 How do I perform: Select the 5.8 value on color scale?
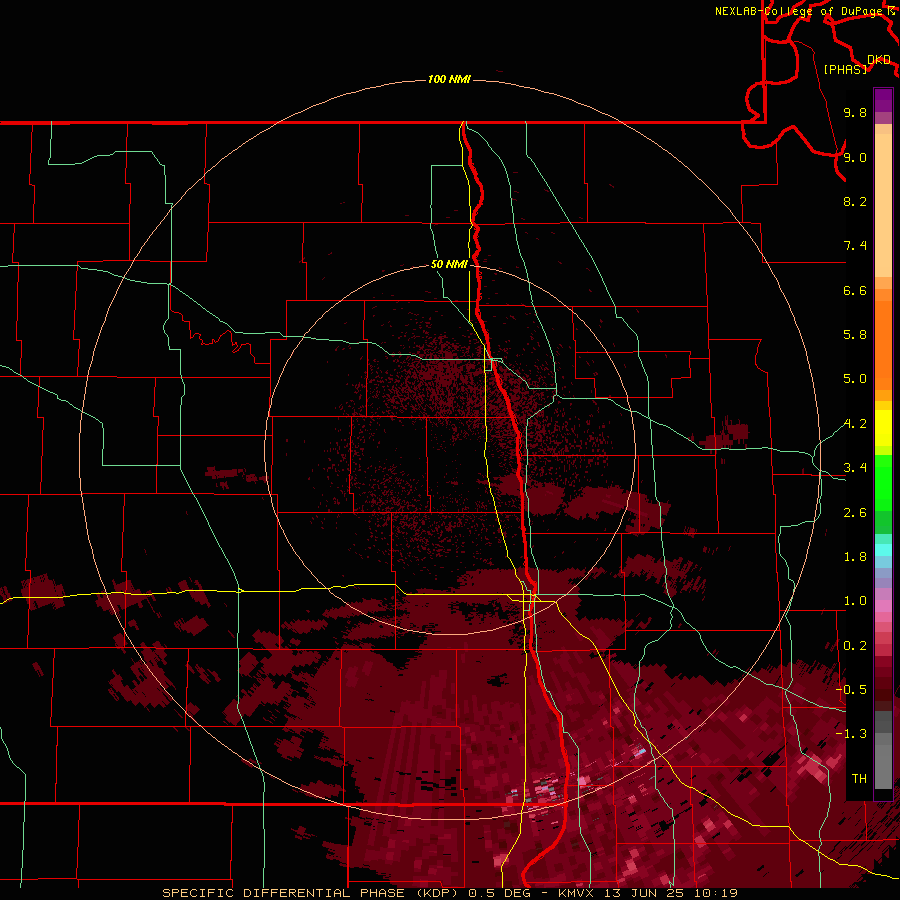pyautogui.click(x=855, y=335)
